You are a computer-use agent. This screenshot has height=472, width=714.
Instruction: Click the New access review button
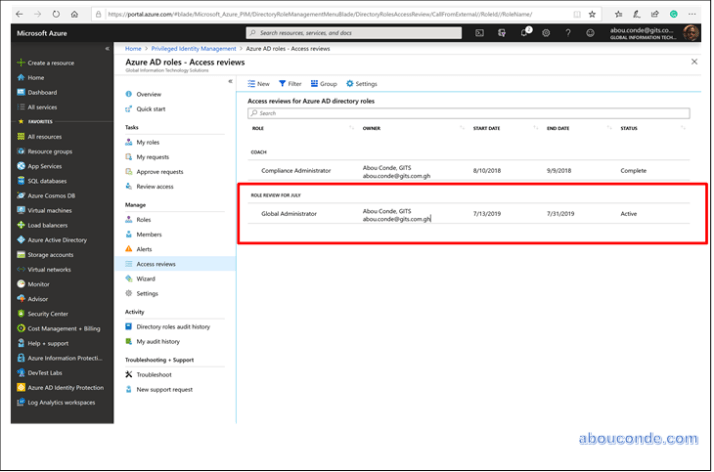coord(257,84)
